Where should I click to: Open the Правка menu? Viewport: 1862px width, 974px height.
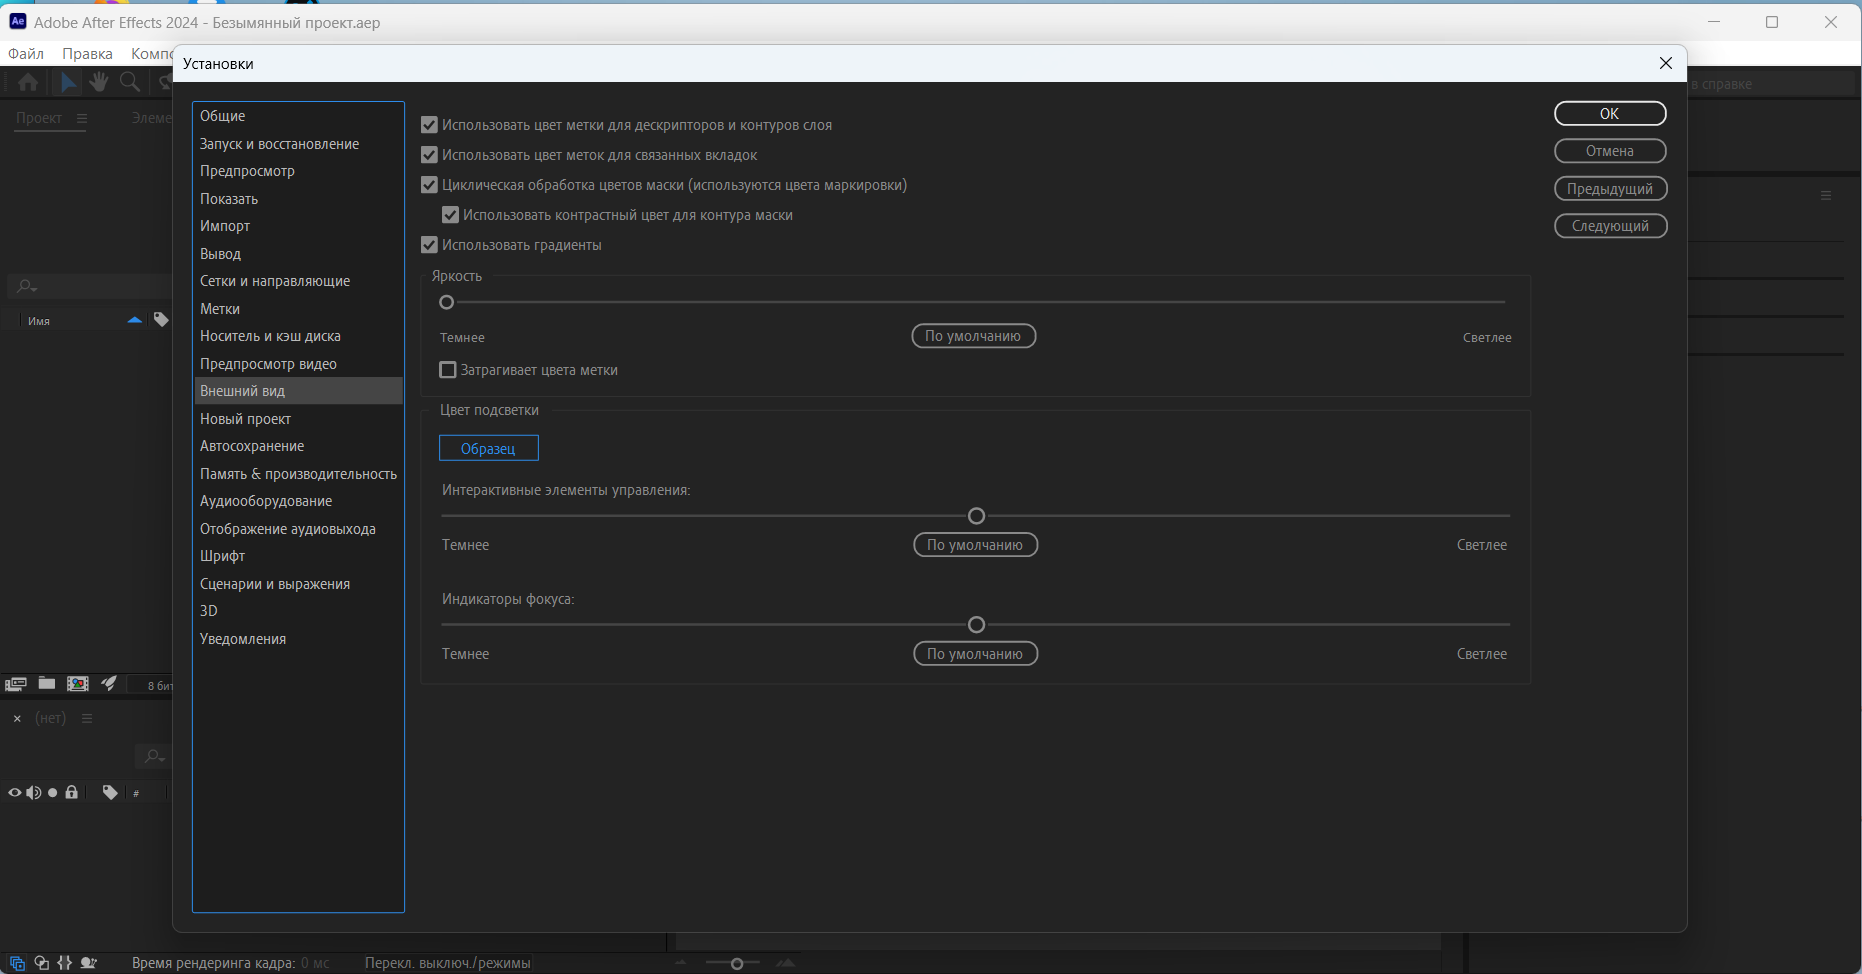(87, 54)
